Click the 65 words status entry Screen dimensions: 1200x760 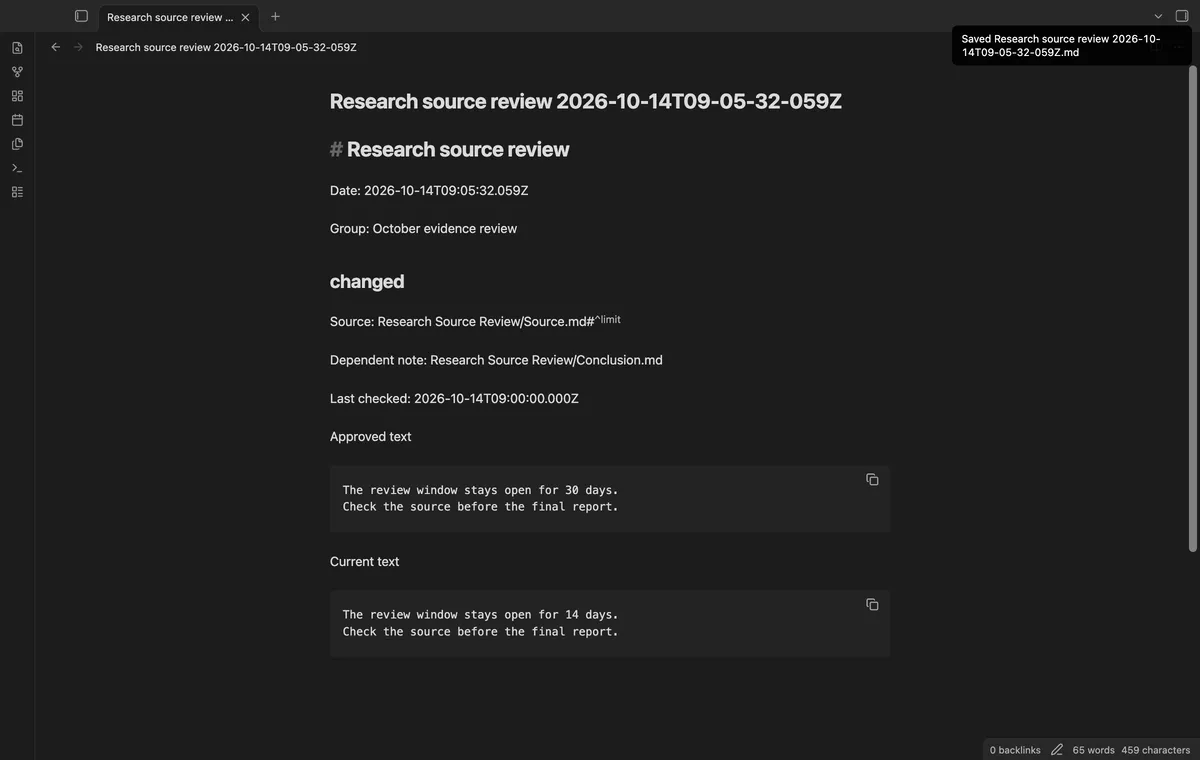pyautogui.click(x=1093, y=750)
